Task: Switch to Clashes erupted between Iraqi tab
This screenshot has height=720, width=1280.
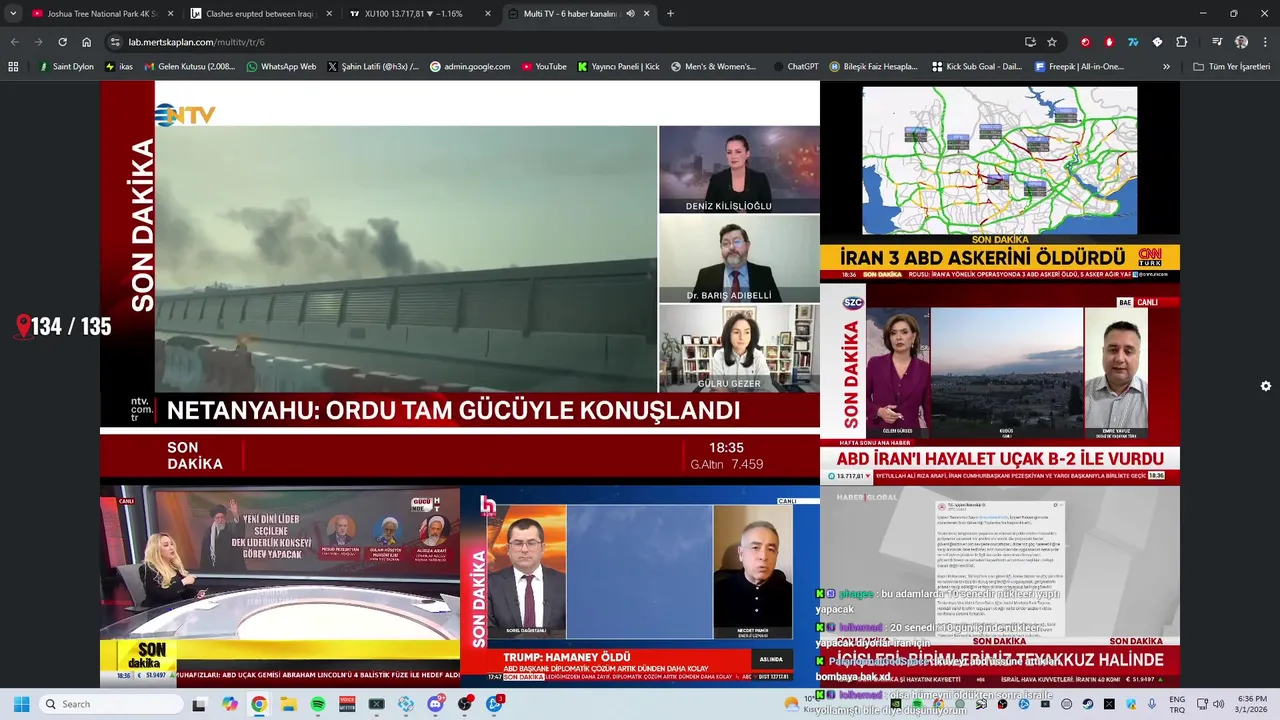Action: 260,14
